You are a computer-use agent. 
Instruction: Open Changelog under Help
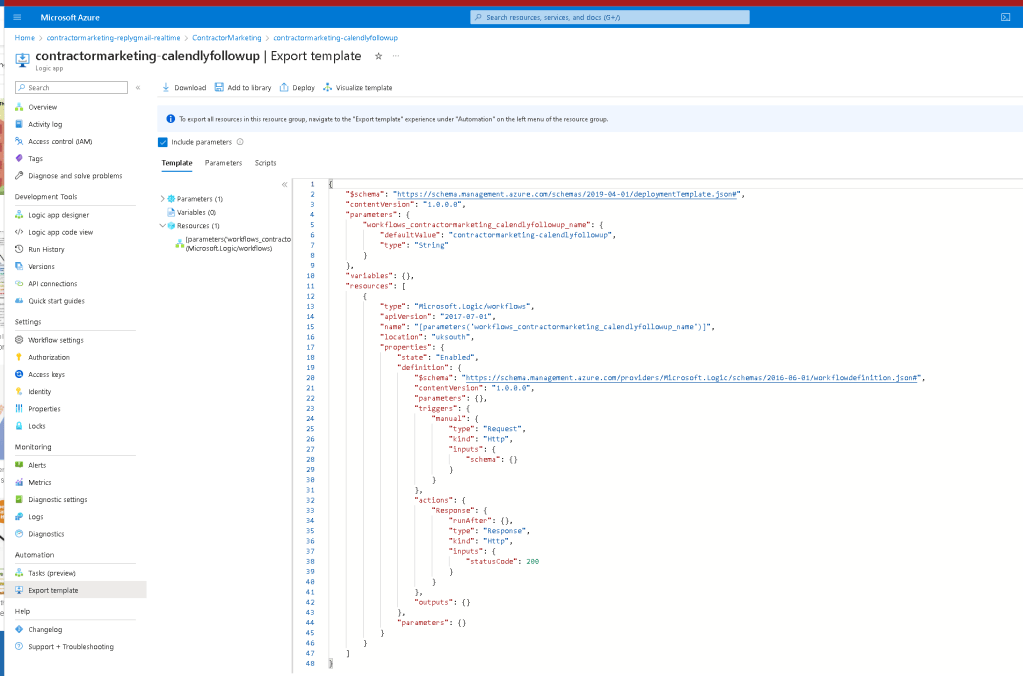coord(45,630)
